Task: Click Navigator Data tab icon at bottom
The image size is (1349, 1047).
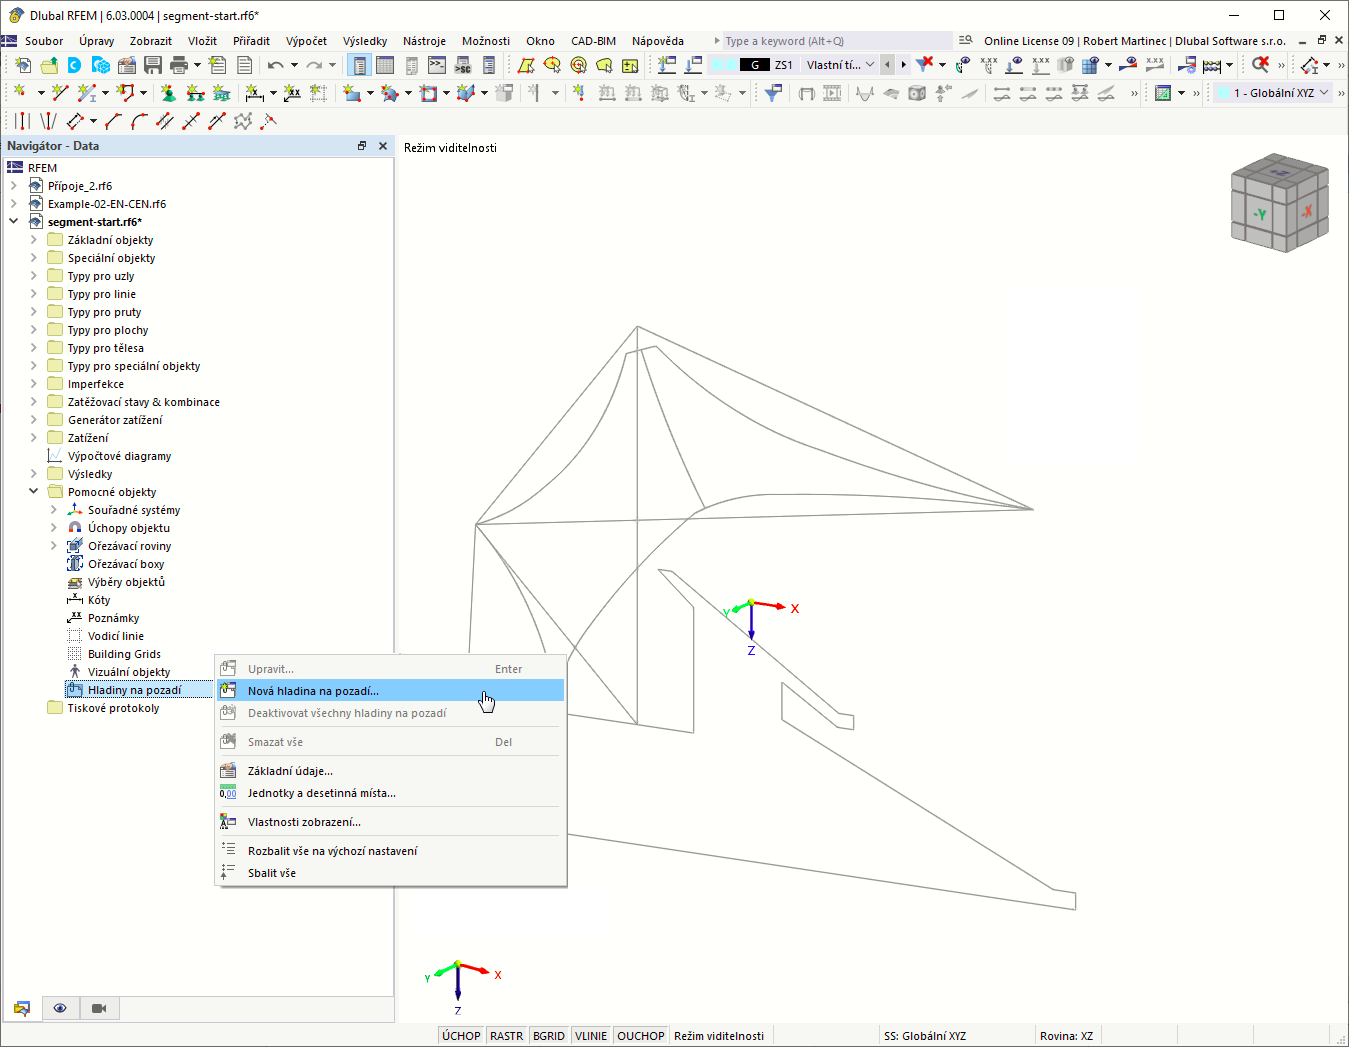Action: (22, 1008)
